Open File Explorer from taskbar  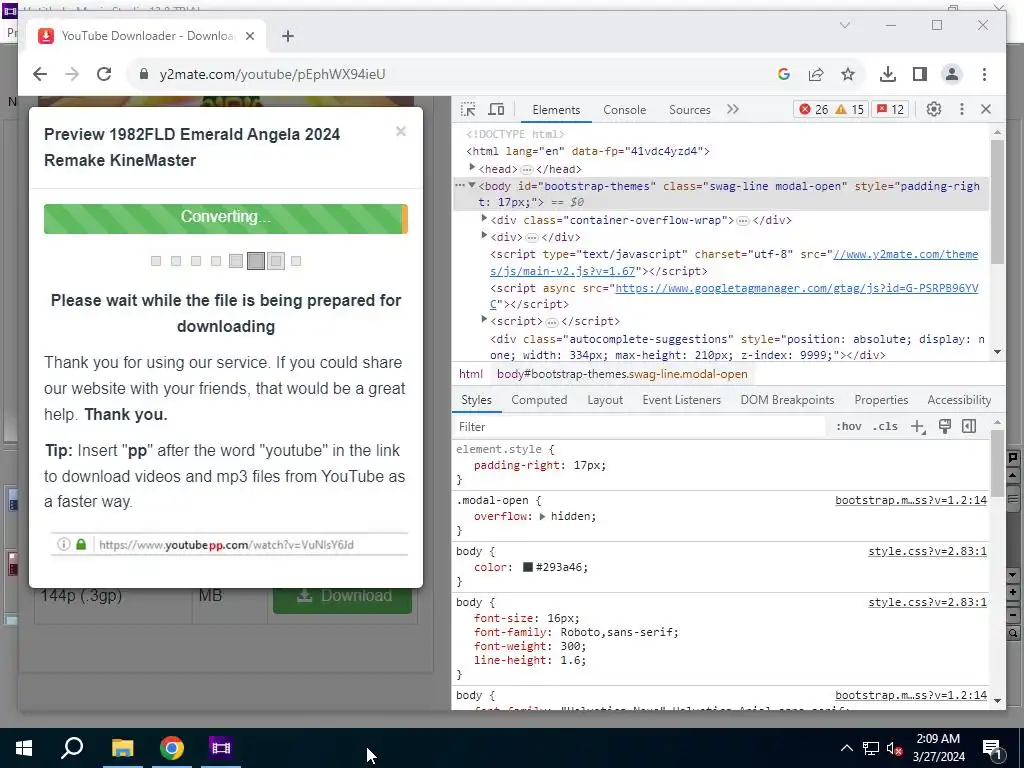[122, 748]
